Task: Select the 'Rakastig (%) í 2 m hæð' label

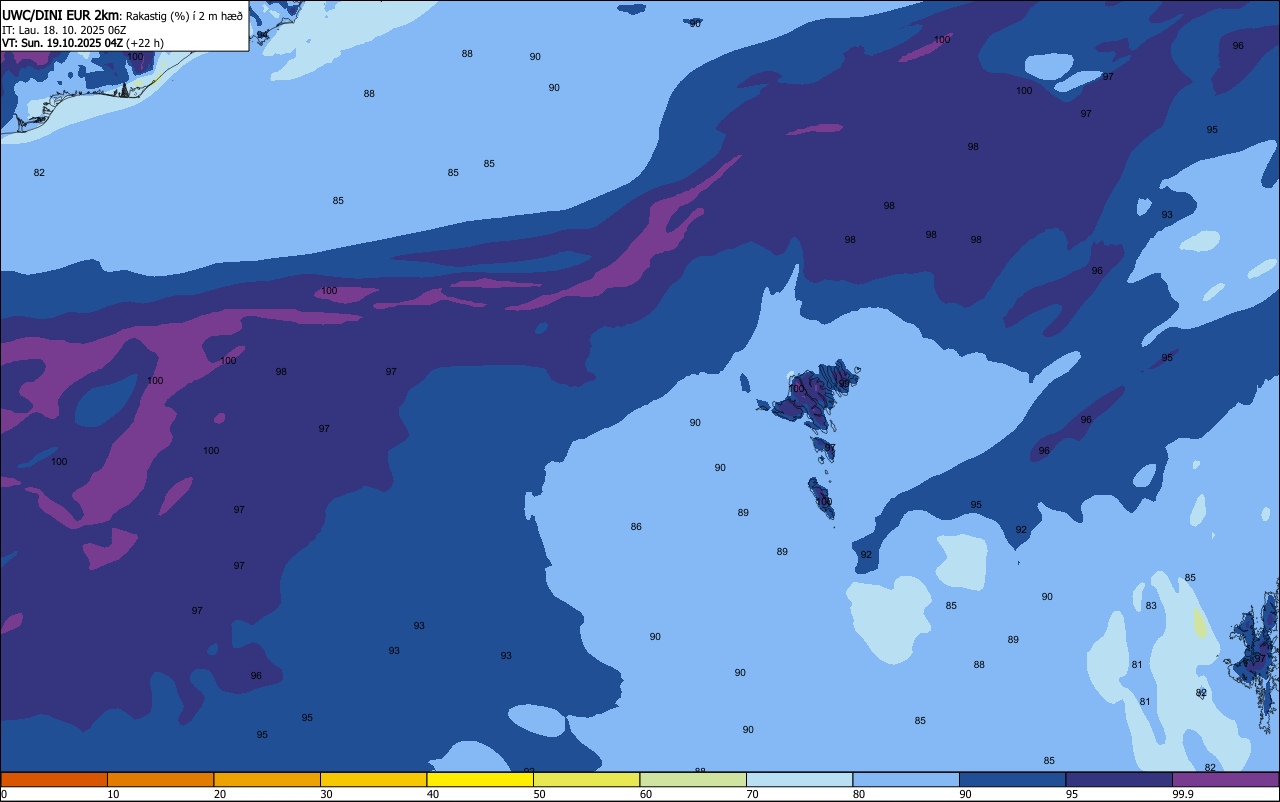Action: (x=183, y=16)
